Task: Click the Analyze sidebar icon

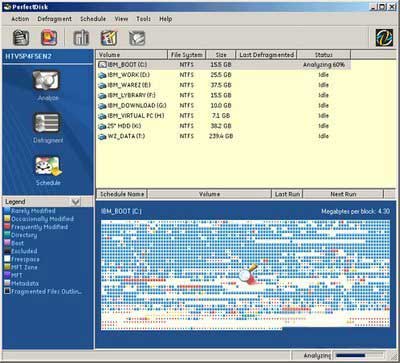Action: tap(47, 81)
